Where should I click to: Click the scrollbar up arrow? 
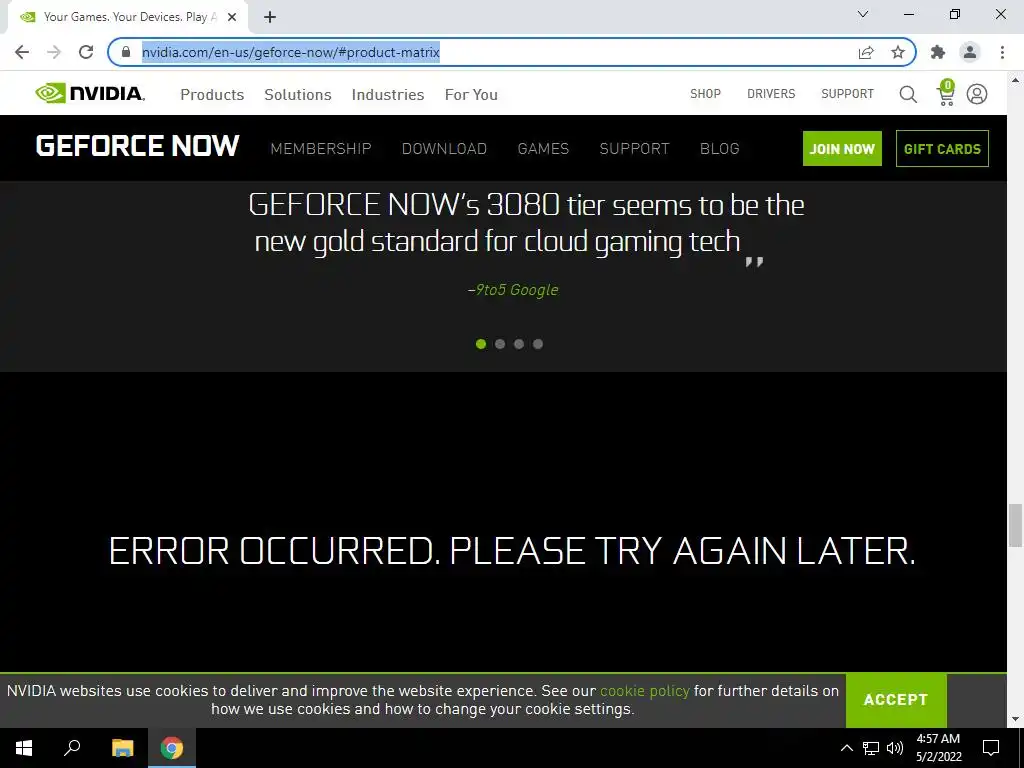tap(1015, 80)
